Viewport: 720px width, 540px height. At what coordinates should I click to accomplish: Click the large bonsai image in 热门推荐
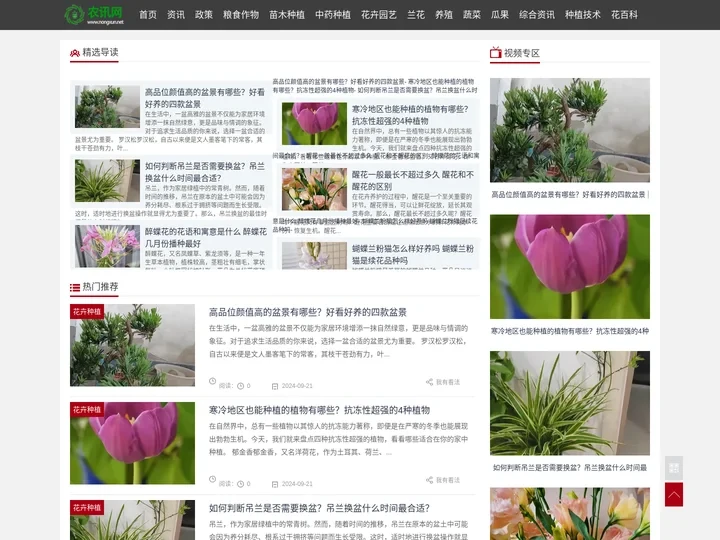pyautogui.click(x=132, y=345)
